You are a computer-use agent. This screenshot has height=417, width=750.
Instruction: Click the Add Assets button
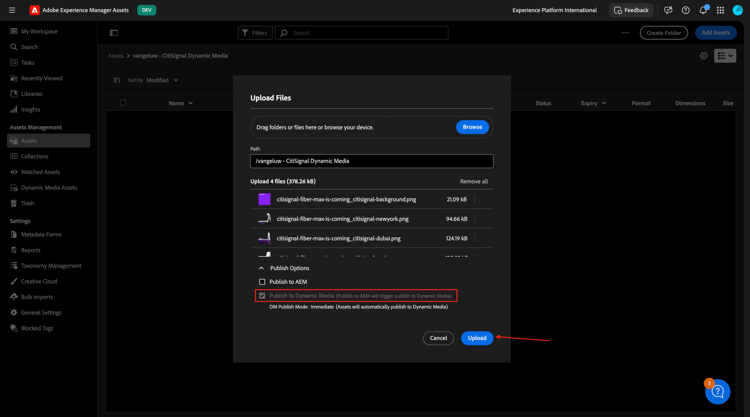point(716,33)
